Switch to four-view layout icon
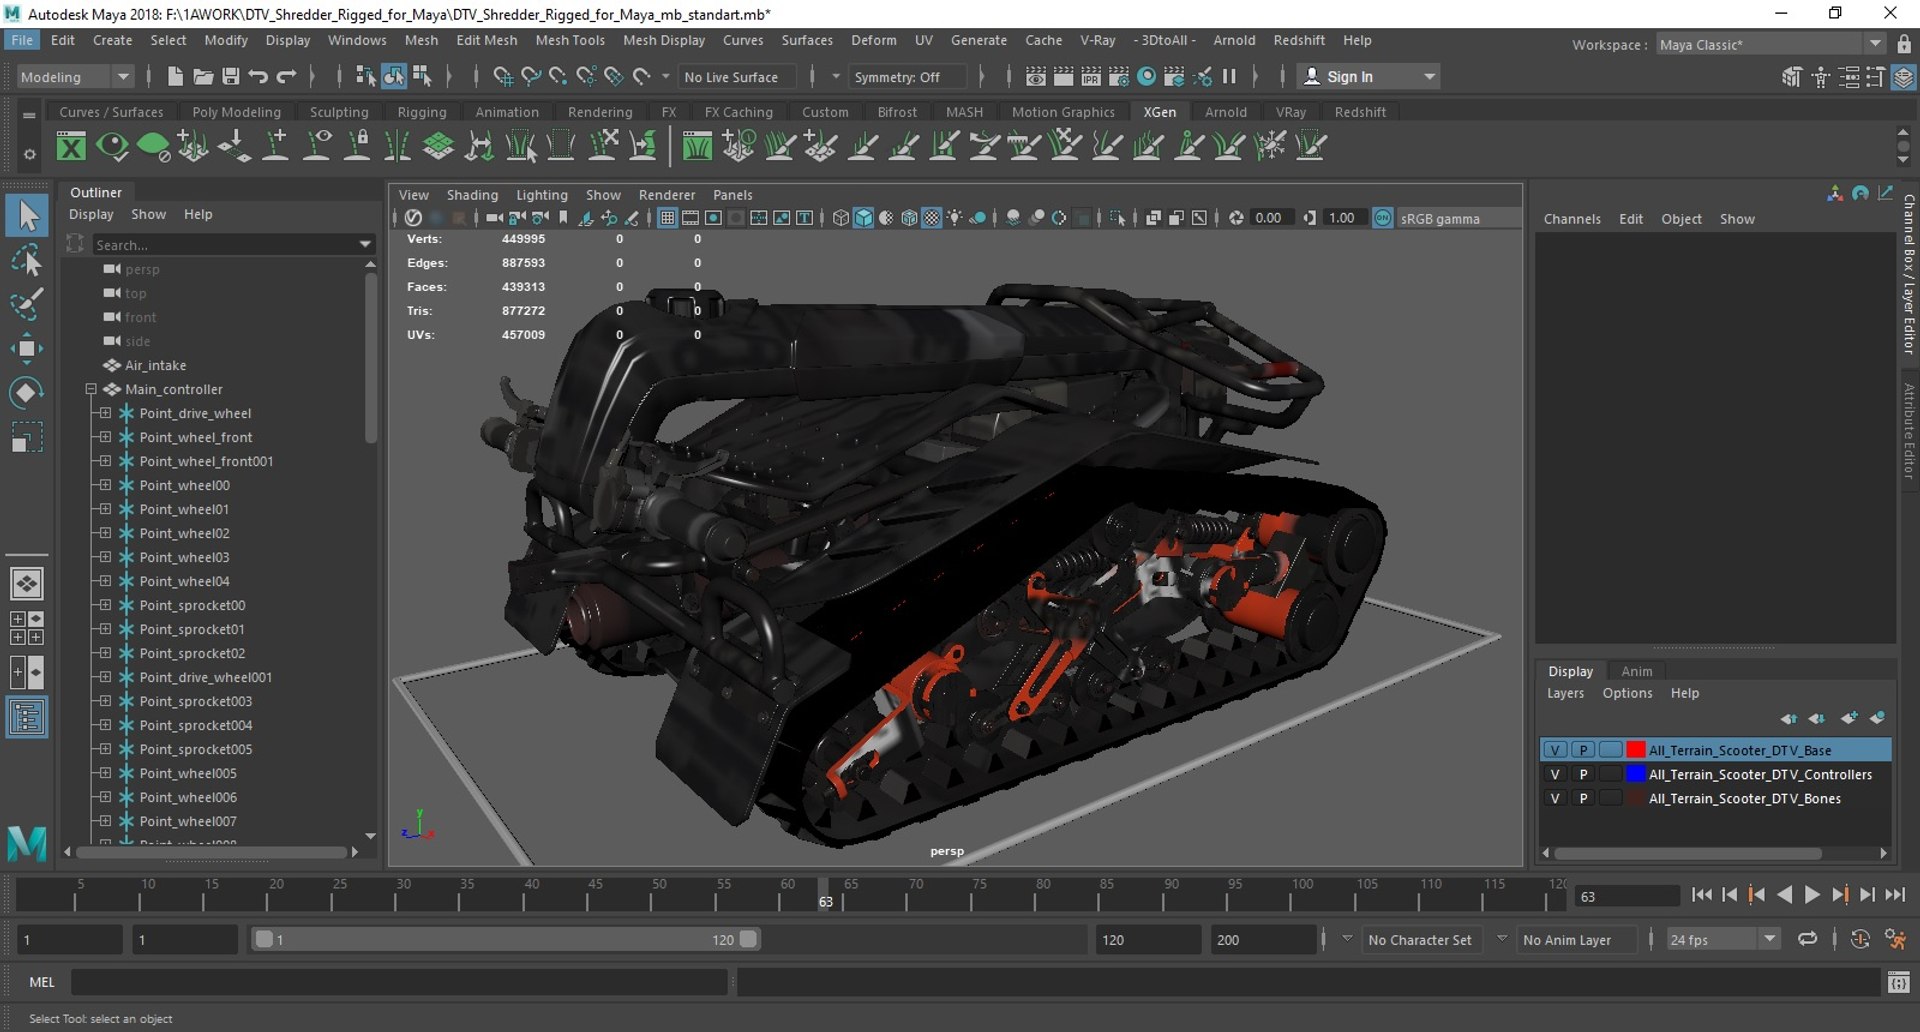 point(27,628)
